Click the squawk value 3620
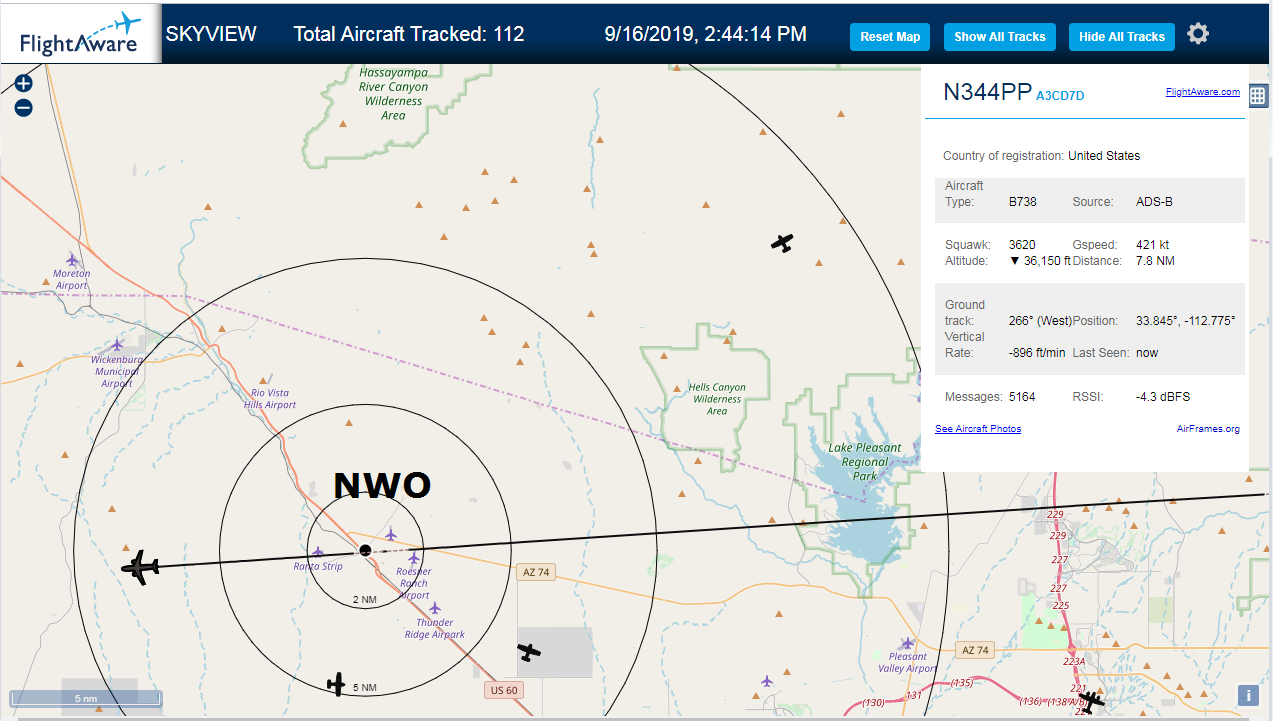 tap(1022, 245)
